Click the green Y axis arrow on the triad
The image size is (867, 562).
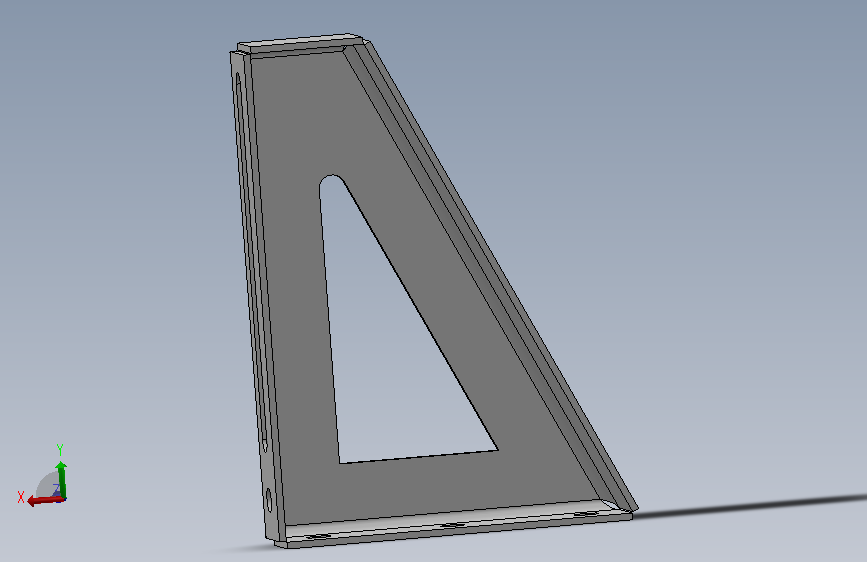(61, 479)
